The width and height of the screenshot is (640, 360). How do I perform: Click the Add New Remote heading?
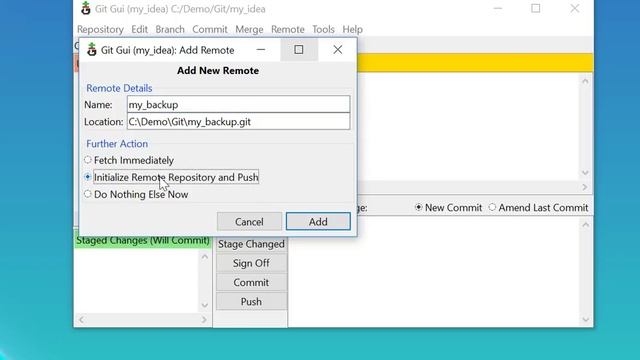tap(218, 70)
